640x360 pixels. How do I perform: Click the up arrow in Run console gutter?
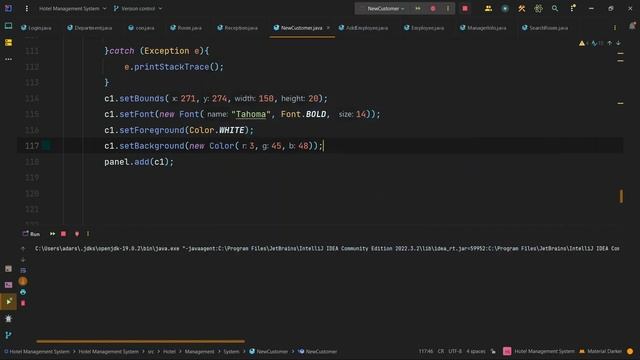pyautogui.click(x=23, y=249)
